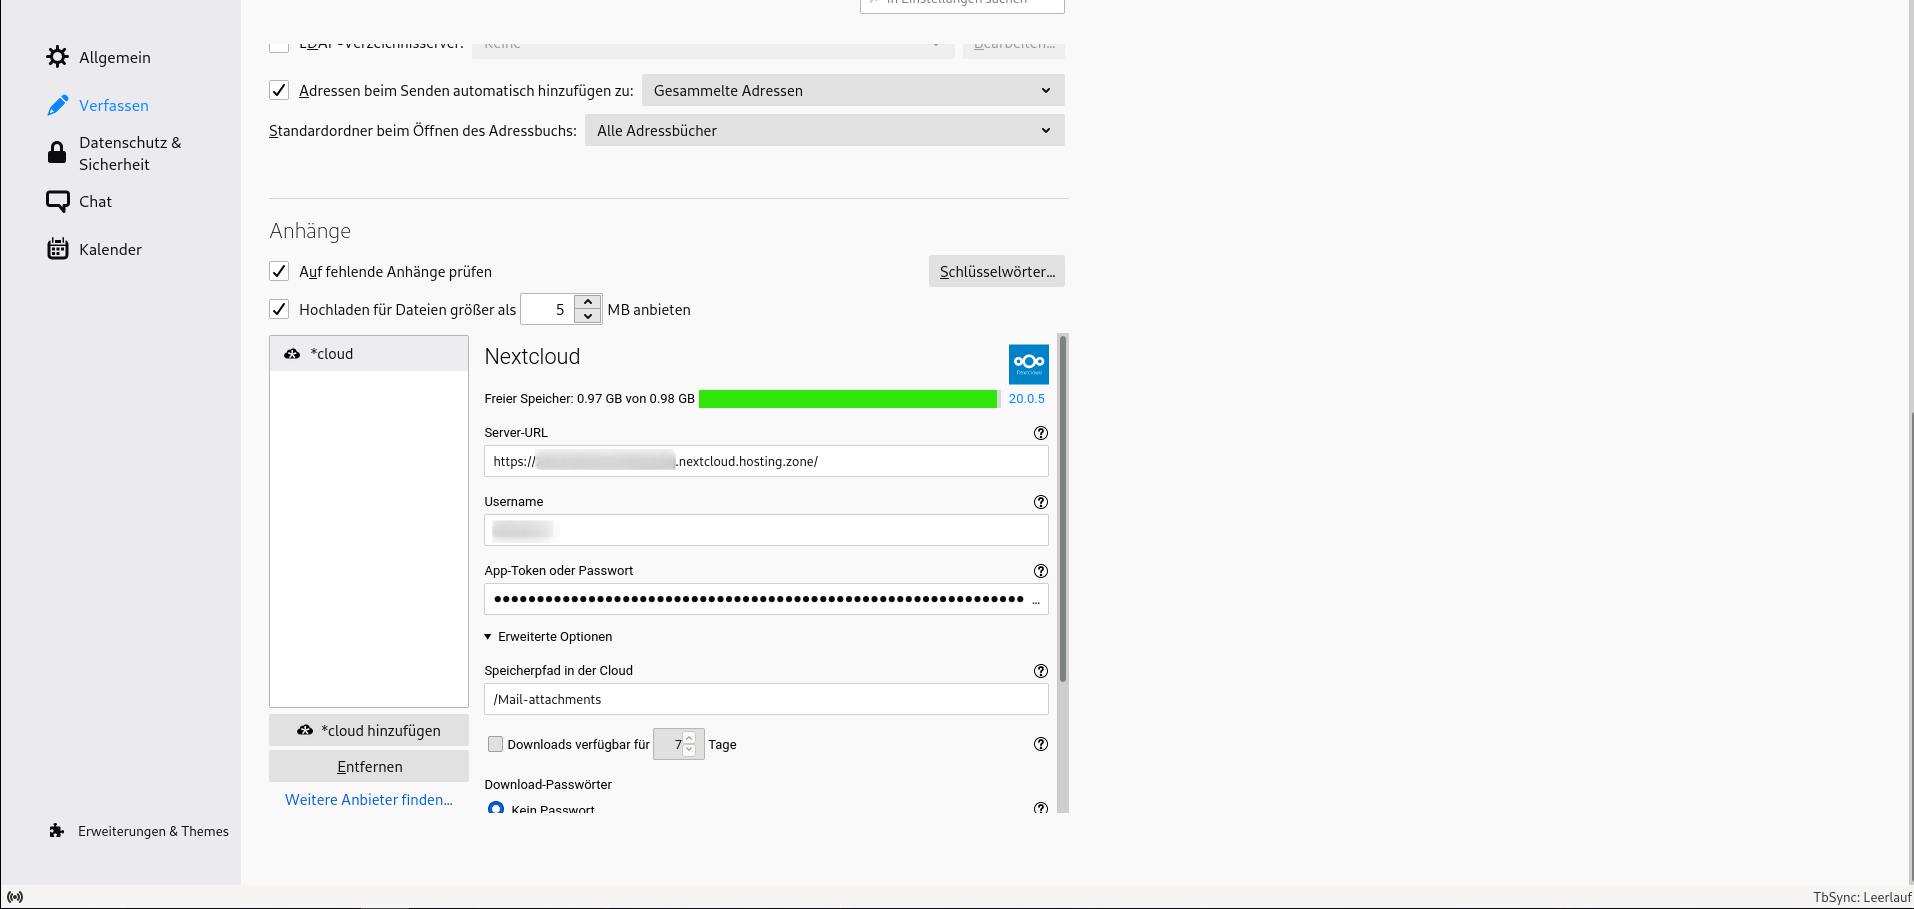The height and width of the screenshot is (909, 1914).
Task: Show help for Kein Passwort option
Action: (x=1041, y=808)
